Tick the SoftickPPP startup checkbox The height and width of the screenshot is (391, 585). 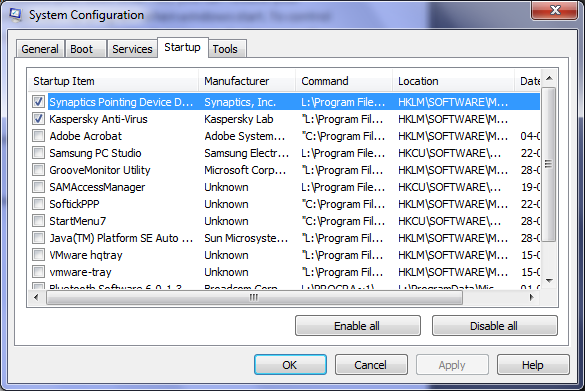pyautogui.click(x=38, y=204)
